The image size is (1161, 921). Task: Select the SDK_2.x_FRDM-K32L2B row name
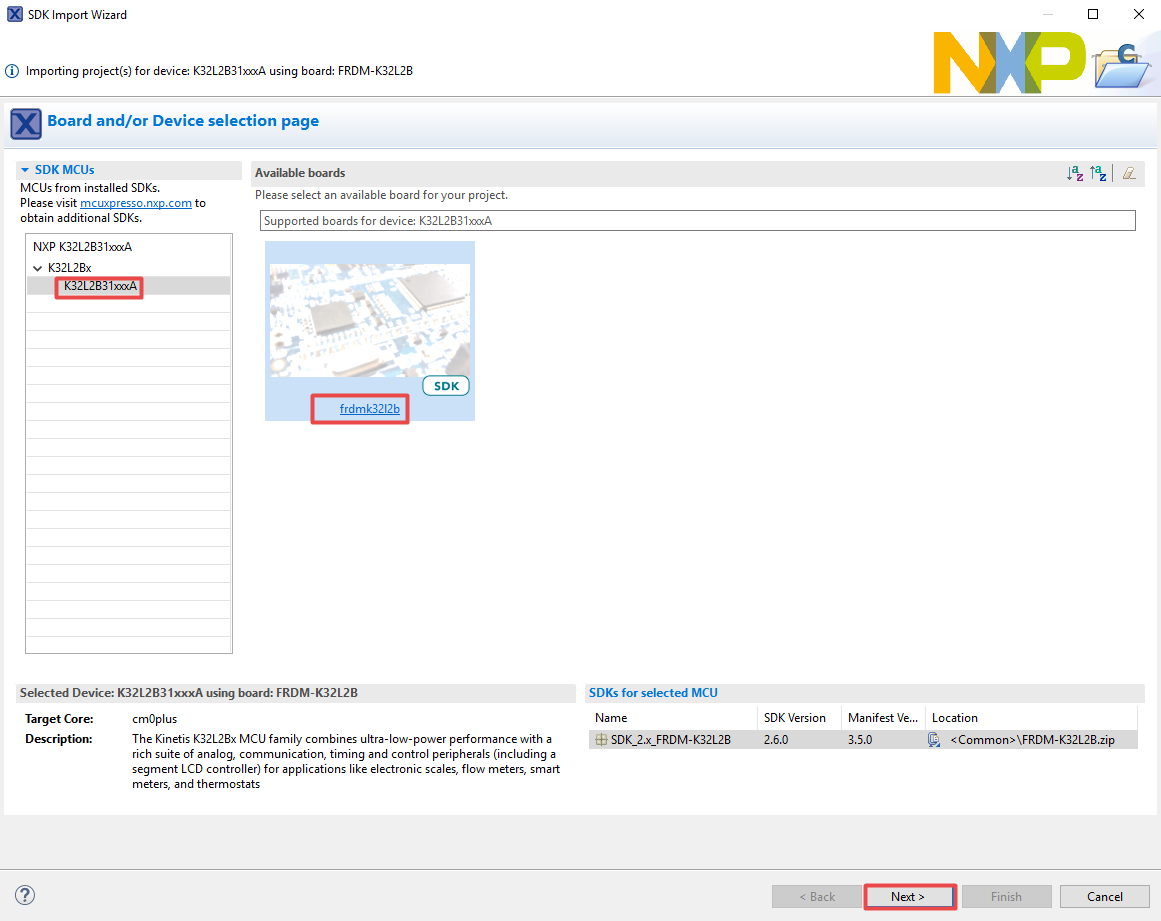(671, 740)
